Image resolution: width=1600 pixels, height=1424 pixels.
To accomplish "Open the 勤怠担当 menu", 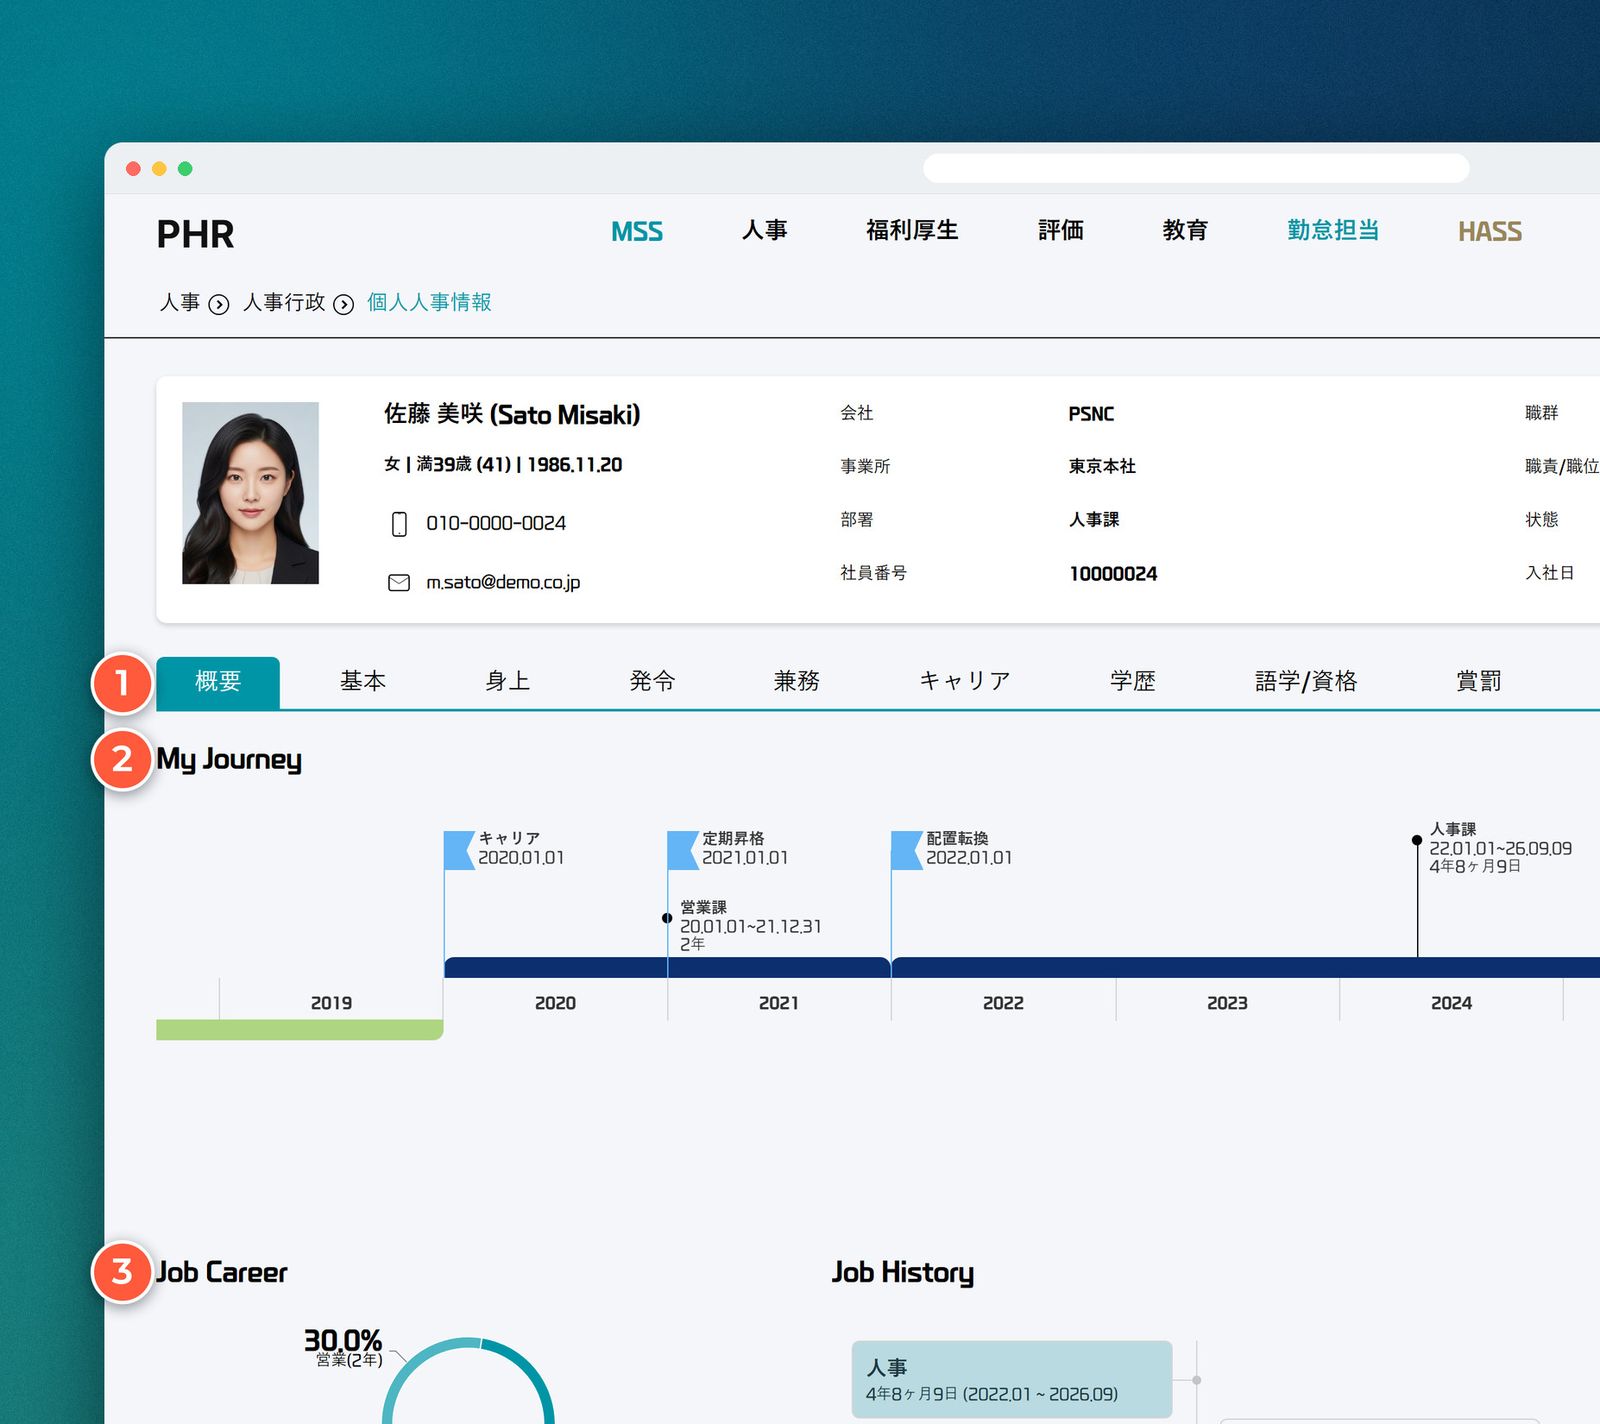I will point(1333,230).
